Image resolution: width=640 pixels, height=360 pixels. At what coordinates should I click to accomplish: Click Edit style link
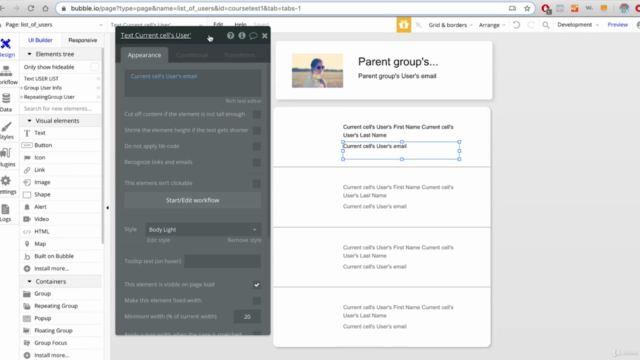pyautogui.click(x=158, y=240)
